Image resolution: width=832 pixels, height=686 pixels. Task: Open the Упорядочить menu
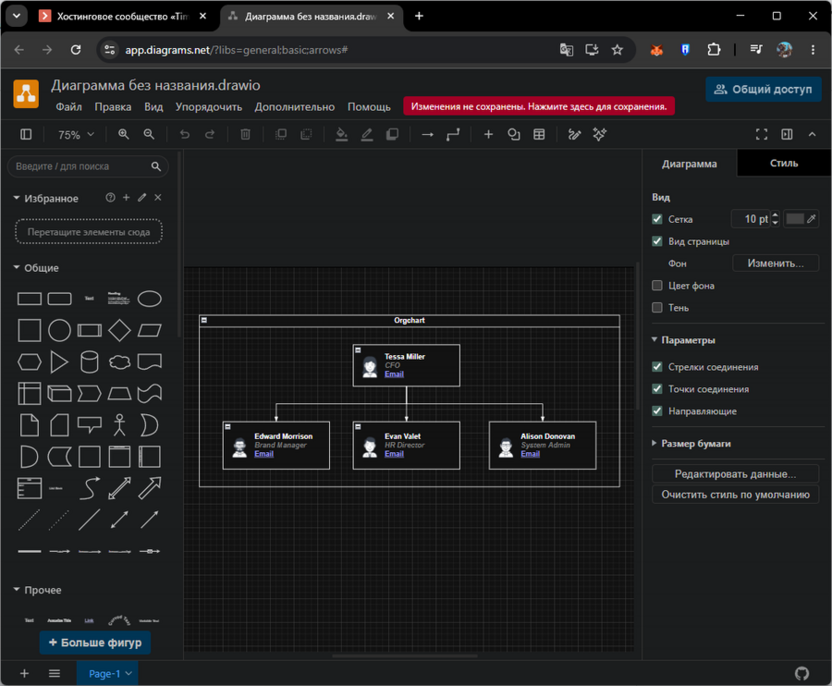click(209, 107)
